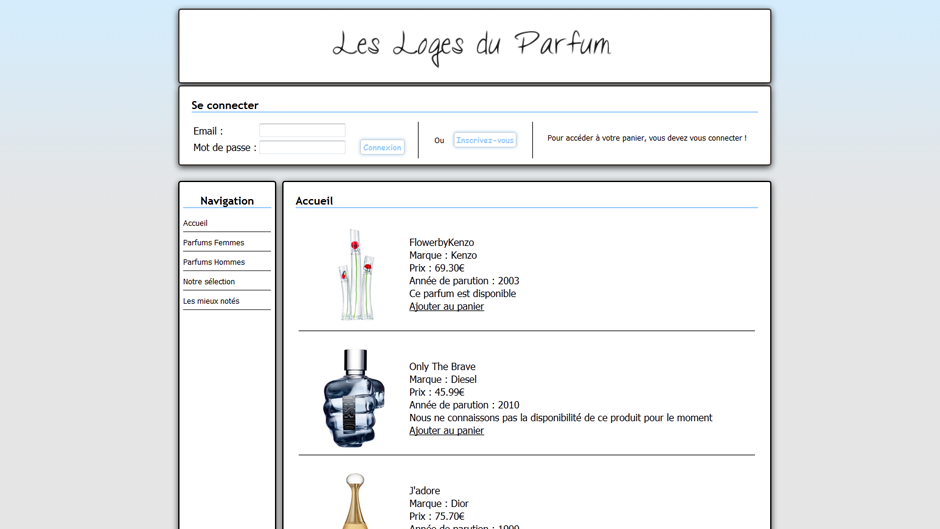This screenshot has height=529, width=940.
Task: Click the Marque : Kenzo text
Action: click(443, 256)
